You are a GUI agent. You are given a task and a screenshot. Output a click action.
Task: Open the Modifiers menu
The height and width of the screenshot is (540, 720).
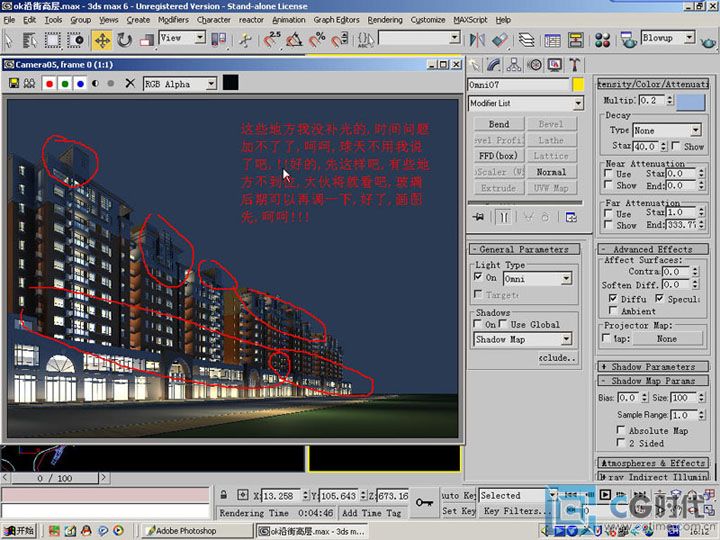point(173,20)
